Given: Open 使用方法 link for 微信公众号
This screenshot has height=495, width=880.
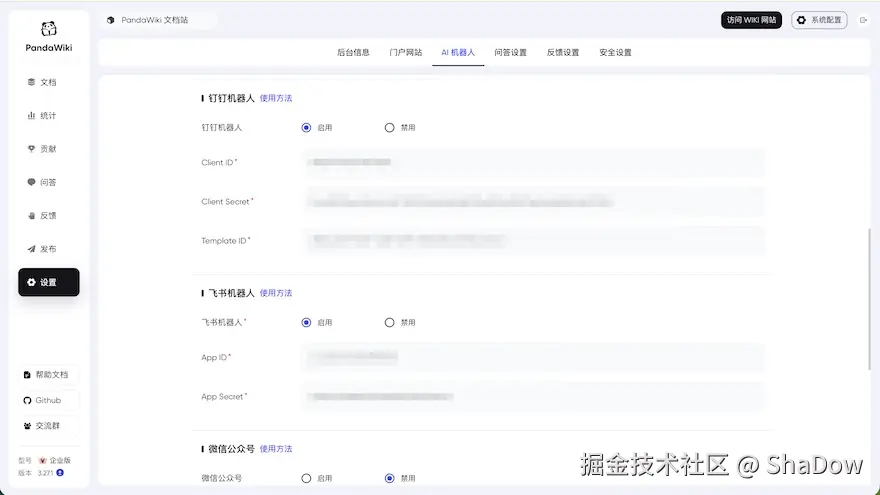Looking at the screenshot, I should (x=276, y=449).
